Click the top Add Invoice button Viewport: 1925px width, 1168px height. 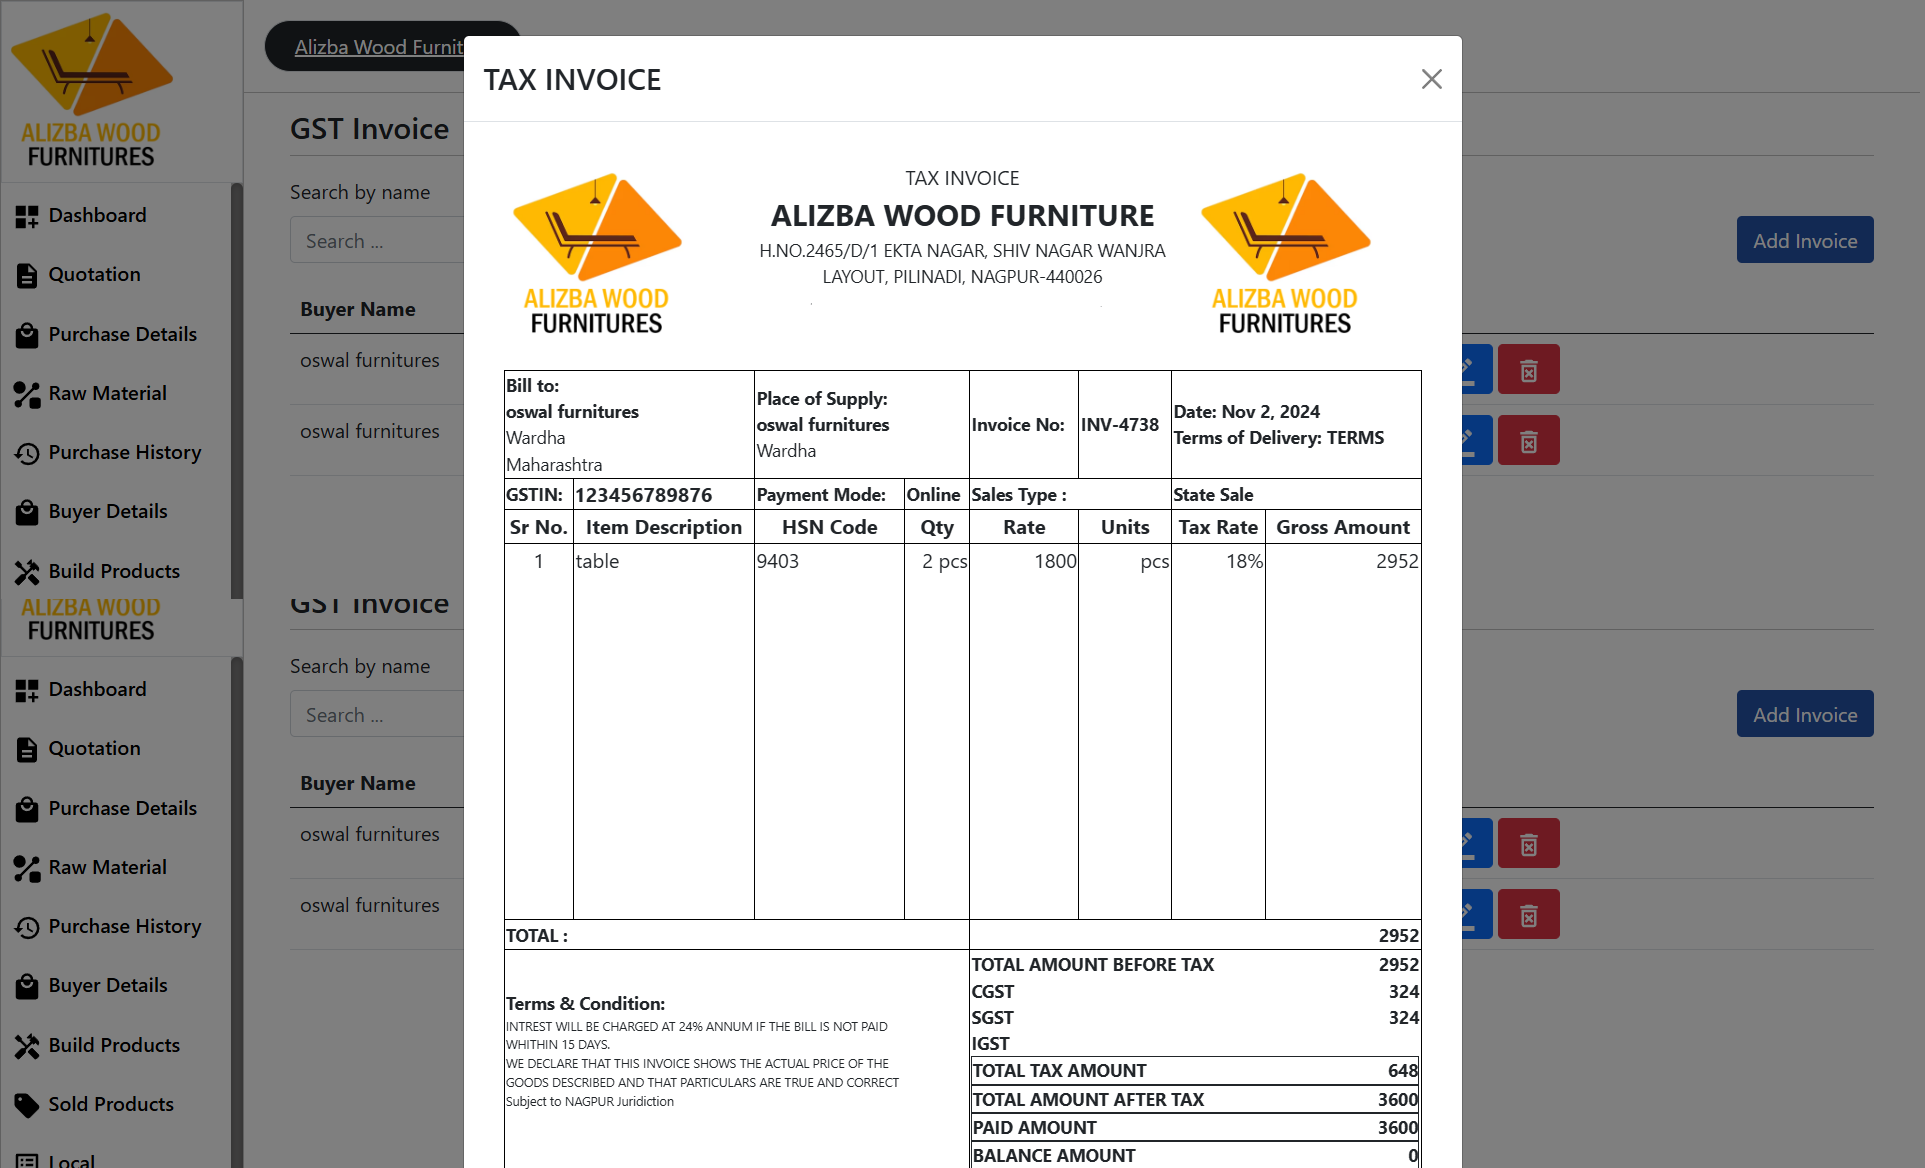coord(1804,240)
